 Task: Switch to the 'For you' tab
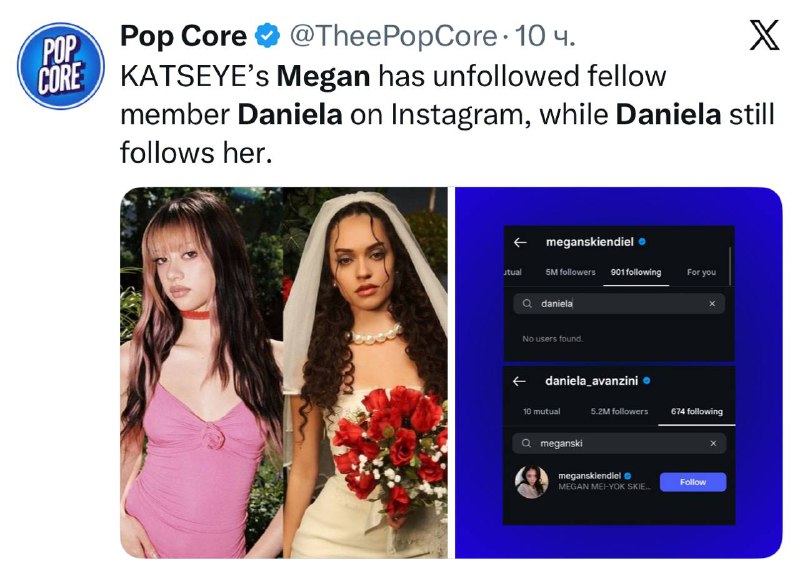701,272
